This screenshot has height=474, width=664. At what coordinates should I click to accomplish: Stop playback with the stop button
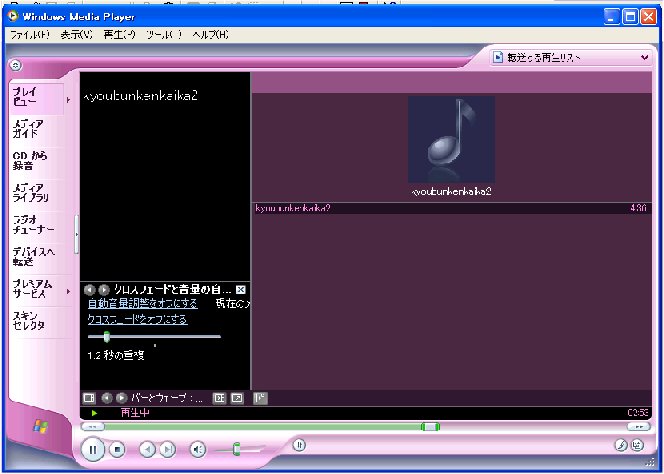coord(117,449)
